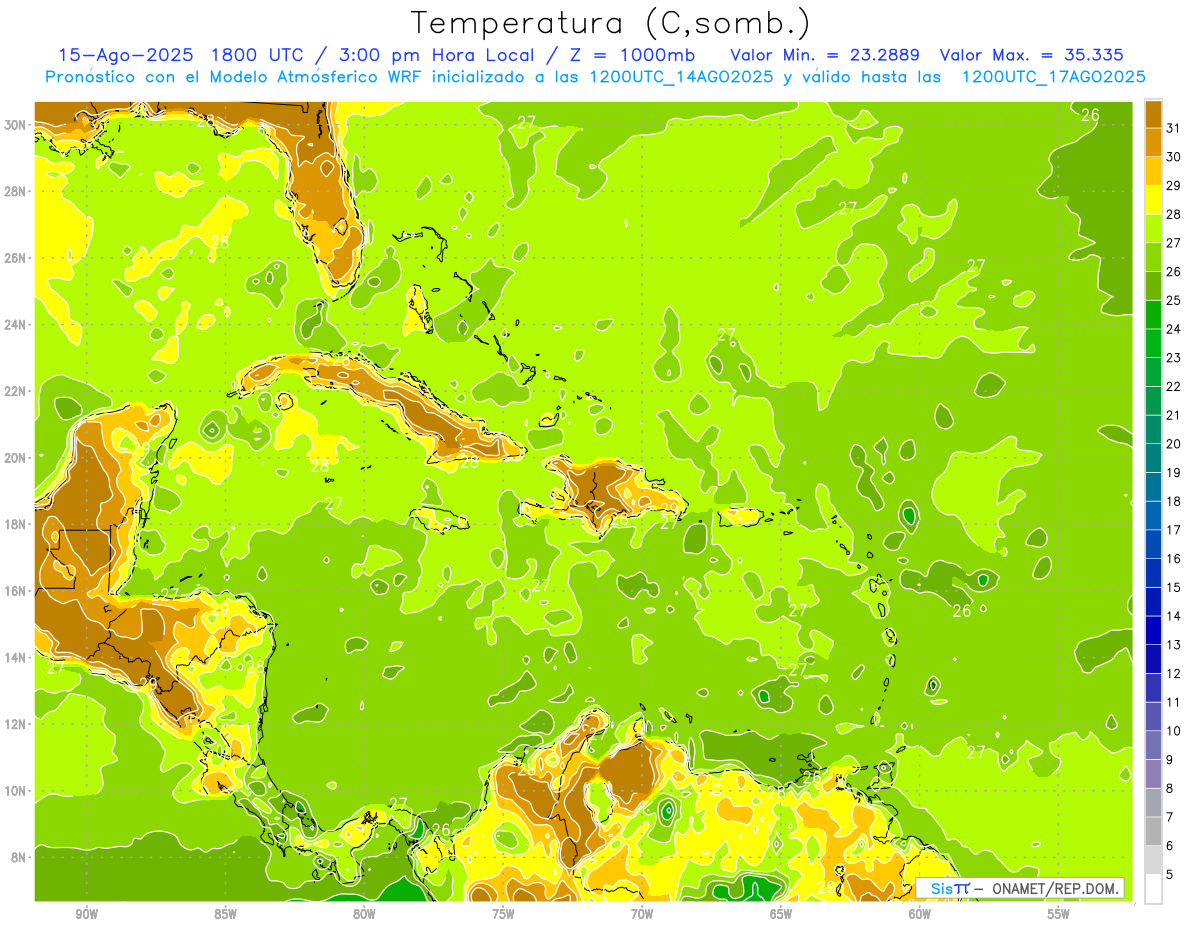Click the legend value "31"
The height and width of the screenshot is (927, 1200).
1174,128
